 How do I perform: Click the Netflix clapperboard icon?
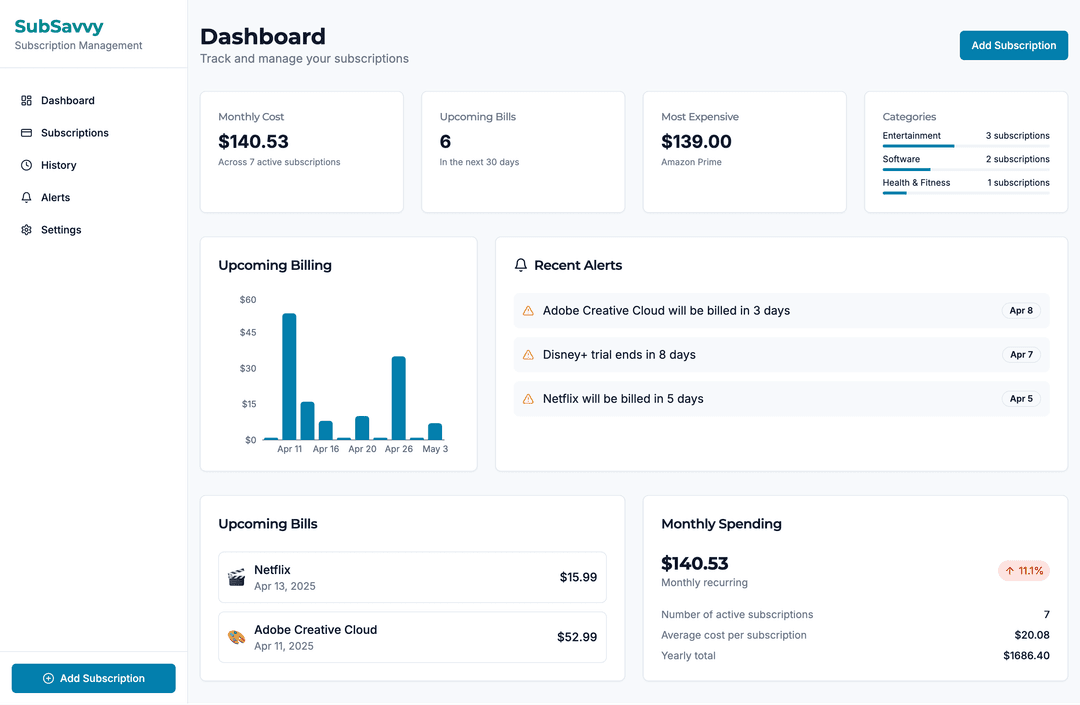coord(236,577)
